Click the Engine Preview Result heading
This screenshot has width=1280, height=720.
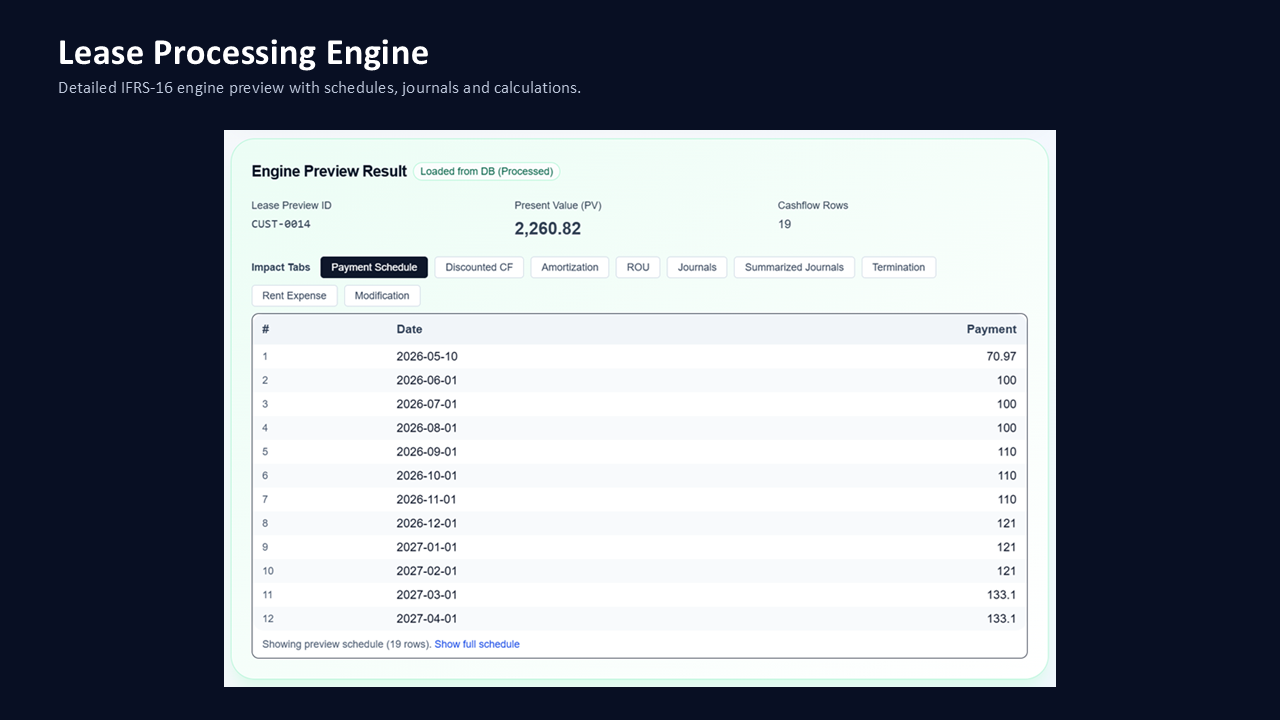coord(329,171)
